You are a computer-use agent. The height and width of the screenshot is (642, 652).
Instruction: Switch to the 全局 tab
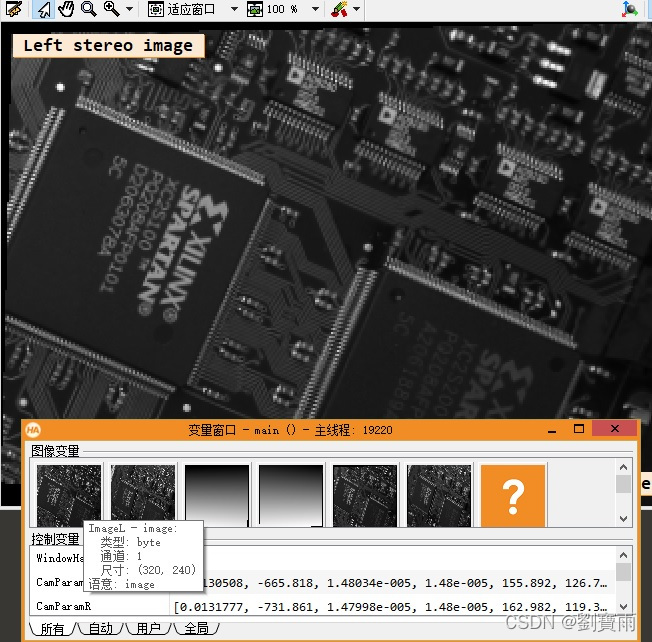point(196,628)
